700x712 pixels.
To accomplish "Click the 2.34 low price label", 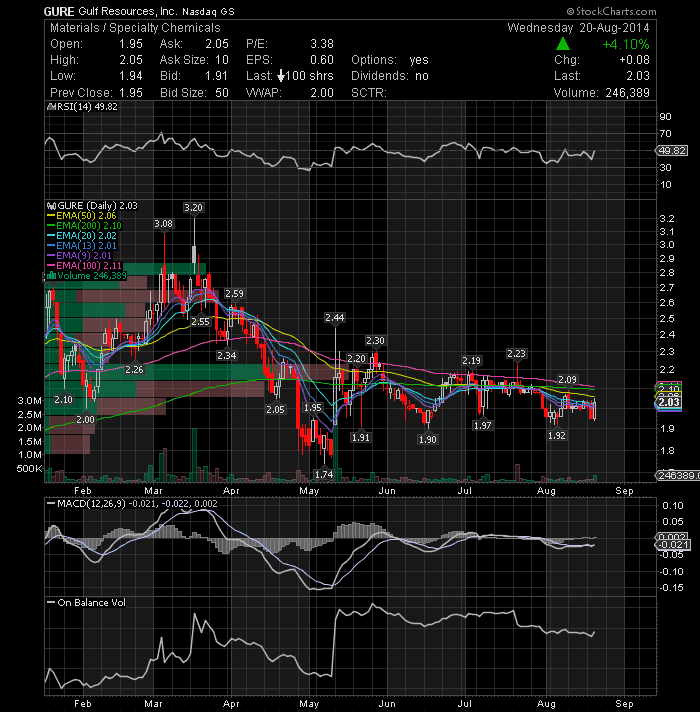I will pos(227,355).
